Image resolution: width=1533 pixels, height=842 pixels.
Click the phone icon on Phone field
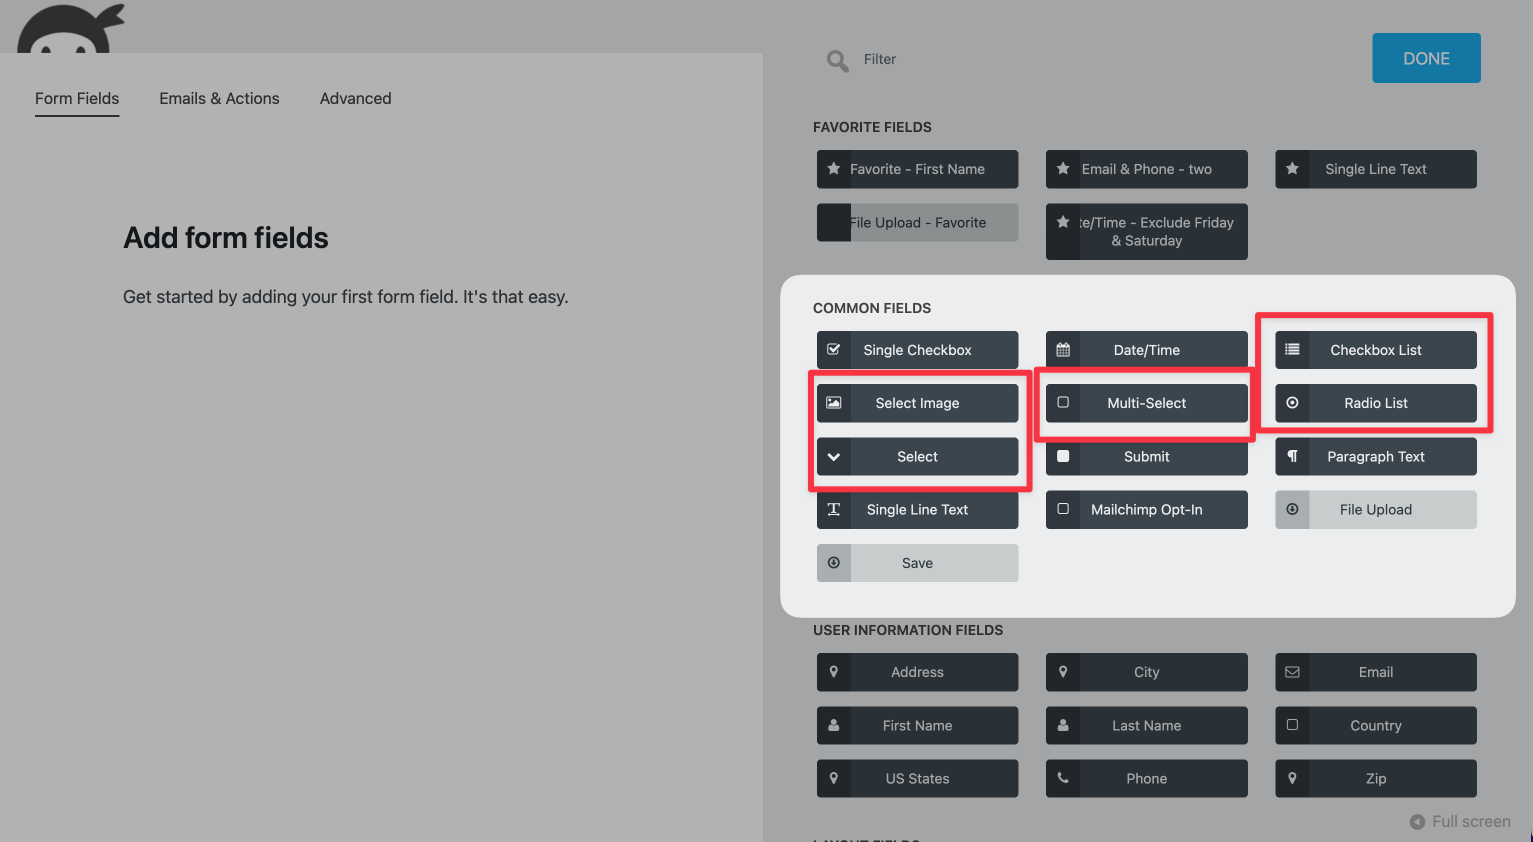click(1063, 778)
